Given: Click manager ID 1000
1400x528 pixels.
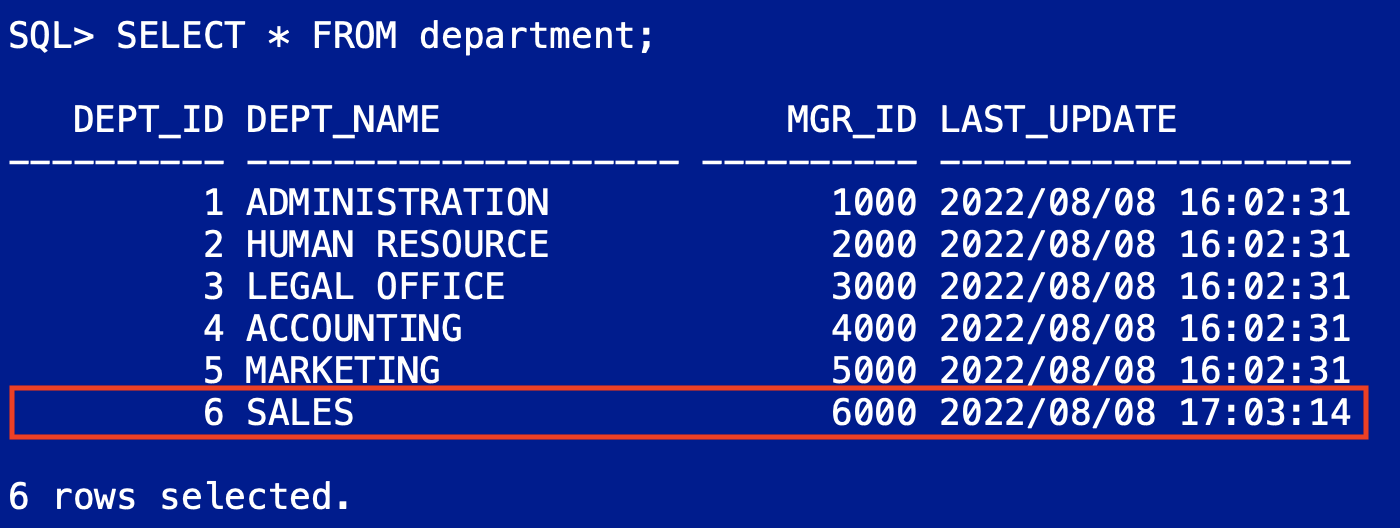Looking at the screenshot, I should 874,203.
